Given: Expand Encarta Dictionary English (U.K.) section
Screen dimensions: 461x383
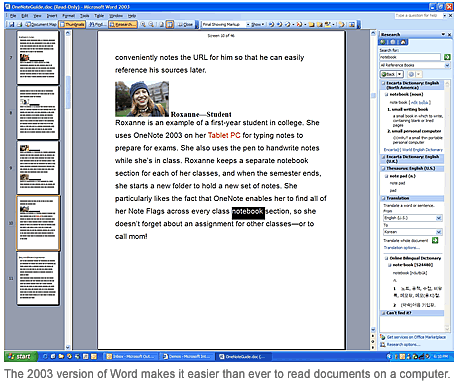Looking at the screenshot, I should coord(383,157).
